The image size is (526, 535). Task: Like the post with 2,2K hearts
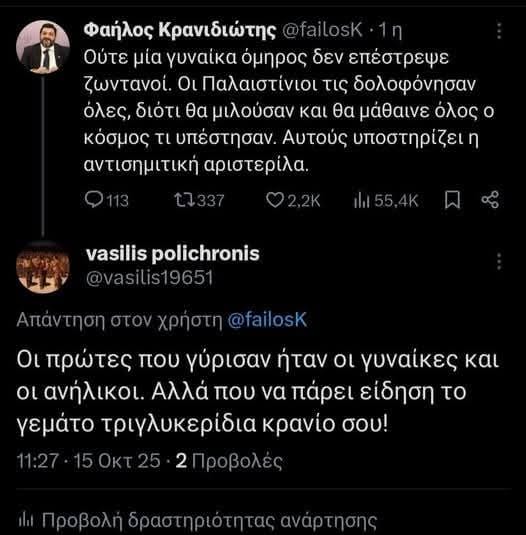pyautogui.click(x=275, y=200)
